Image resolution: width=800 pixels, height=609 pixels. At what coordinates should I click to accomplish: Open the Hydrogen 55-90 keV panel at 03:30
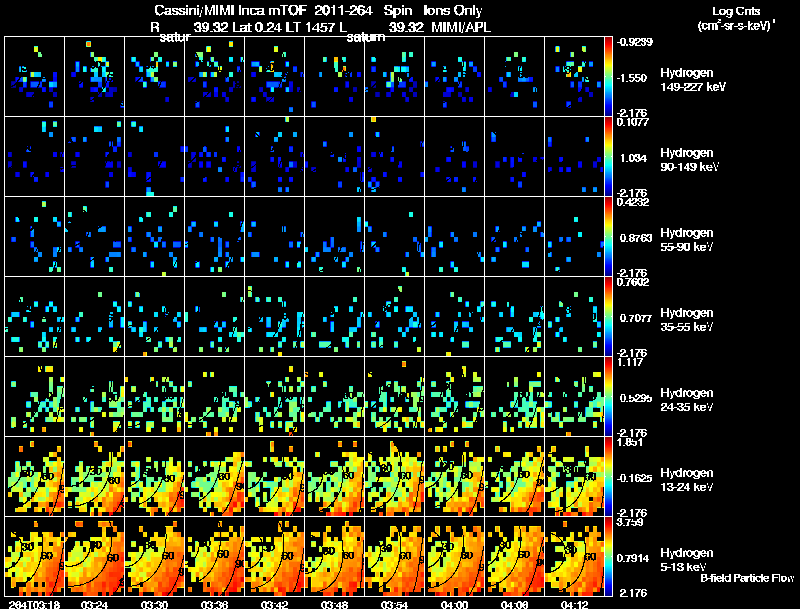point(155,237)
